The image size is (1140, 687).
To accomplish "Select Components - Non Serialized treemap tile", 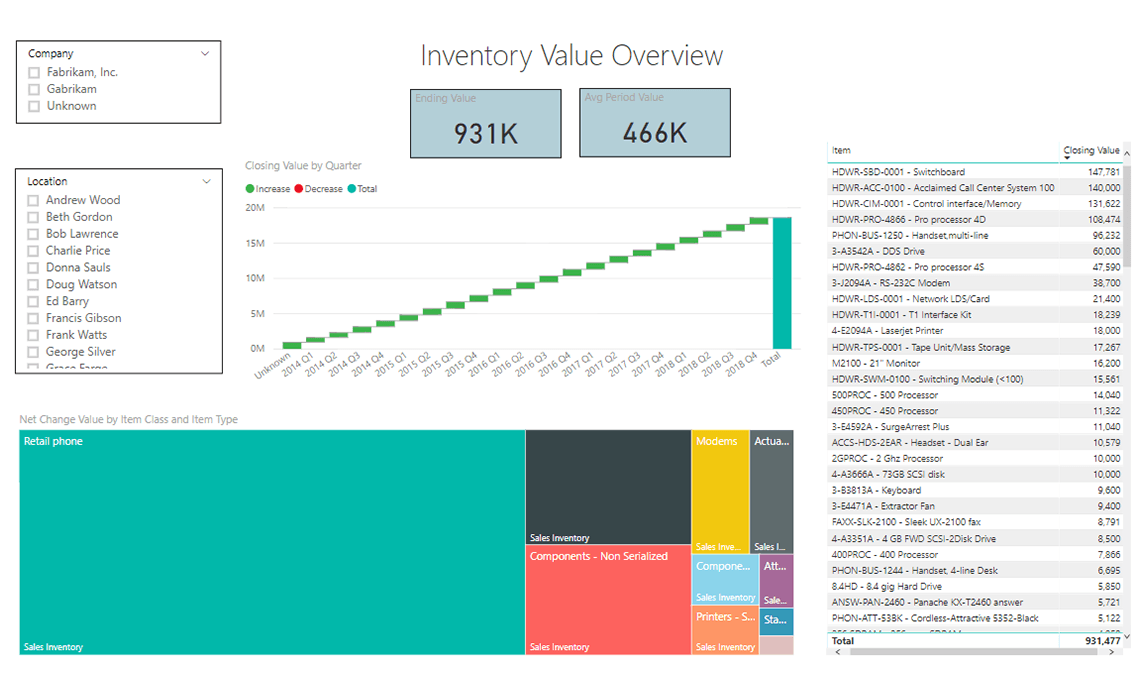I will pos(608,600).
